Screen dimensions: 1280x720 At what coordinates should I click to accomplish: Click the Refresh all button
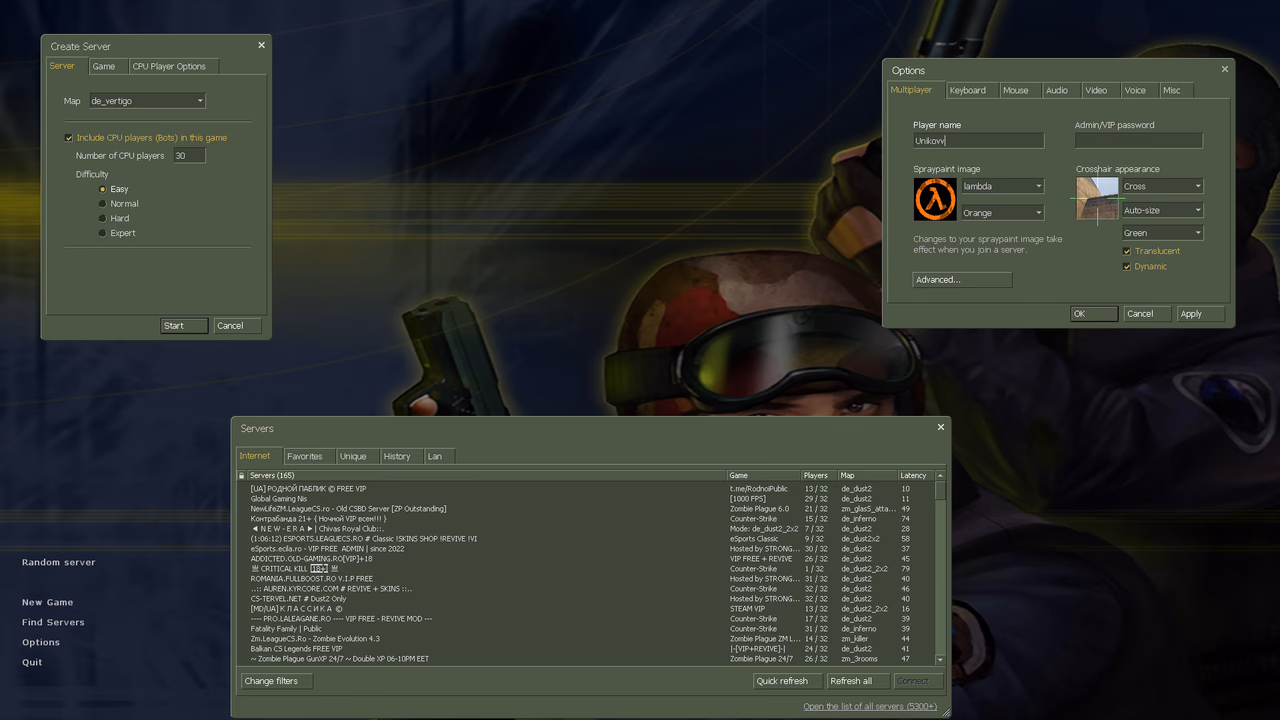[x=858, y=681]
